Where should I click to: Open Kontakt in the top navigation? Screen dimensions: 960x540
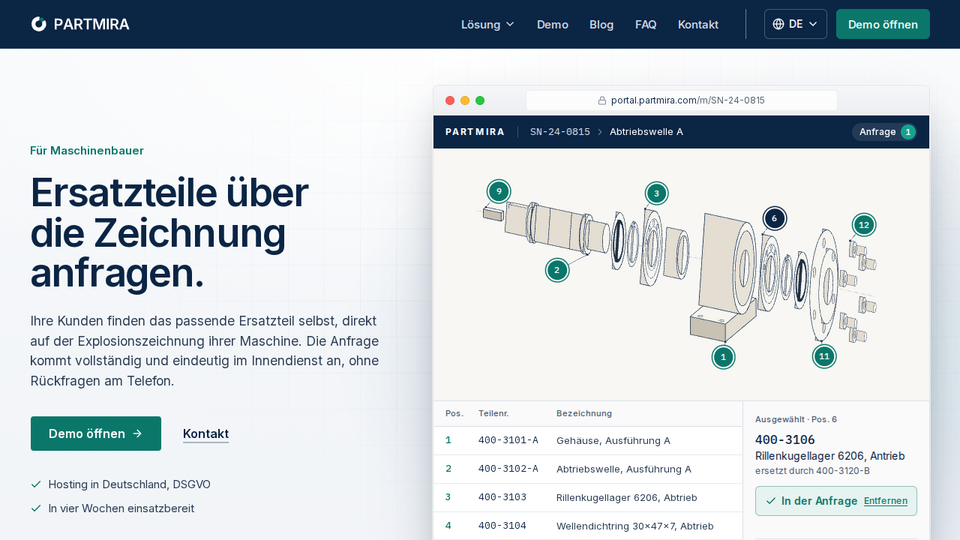pos(697,24)
